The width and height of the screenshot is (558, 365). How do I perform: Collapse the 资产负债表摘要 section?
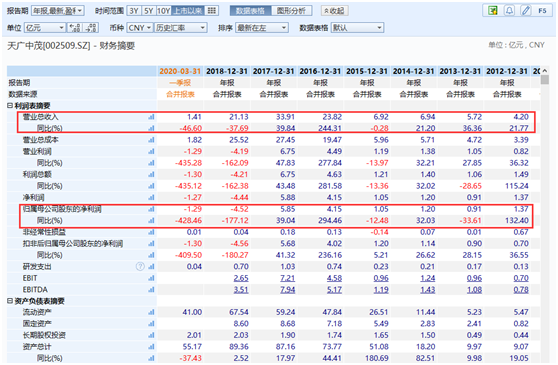pos(10,301)
